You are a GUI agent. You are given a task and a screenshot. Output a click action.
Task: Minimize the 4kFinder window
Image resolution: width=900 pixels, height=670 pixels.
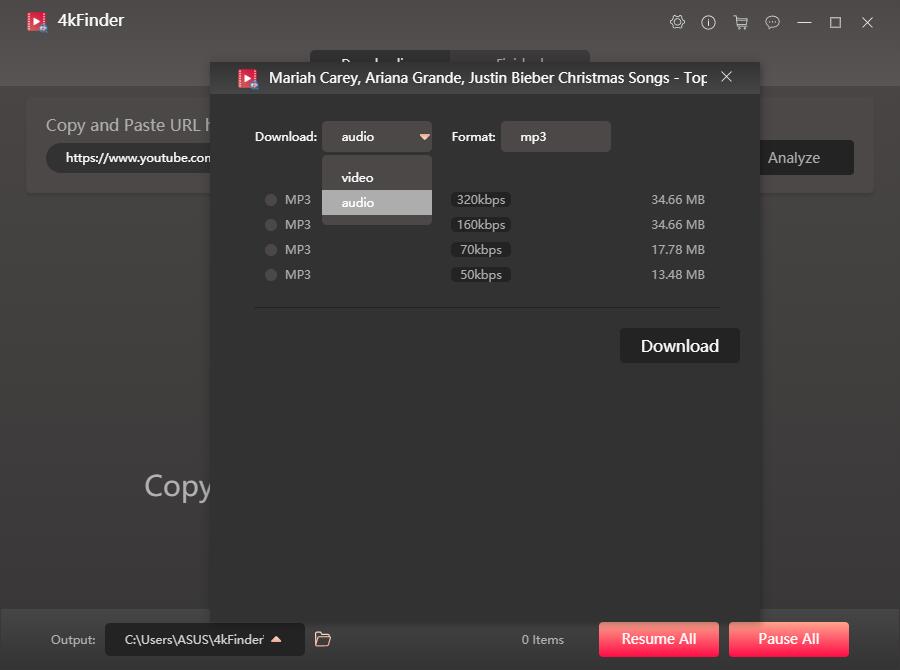tap(804, 22)
